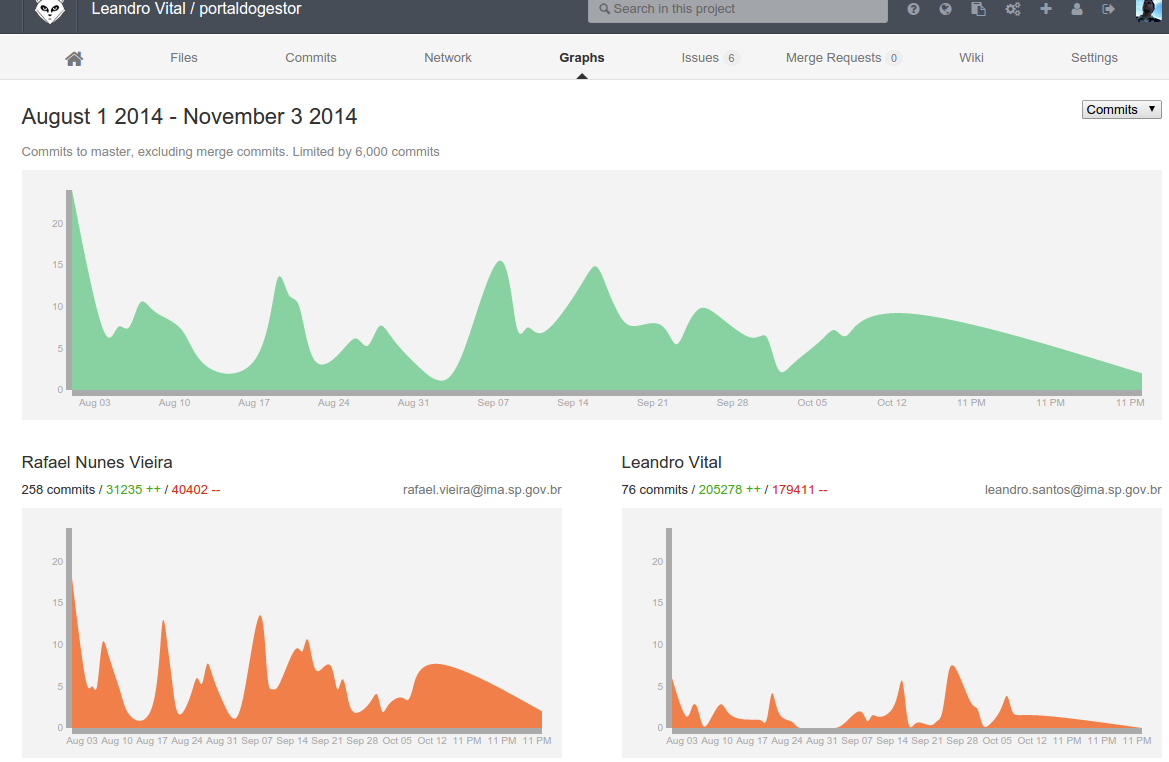The width and height of the screenshot is (1169, 762).
Task: Click leandro.santos@ima.sp.gov.br email
Action: point(1073,490)
